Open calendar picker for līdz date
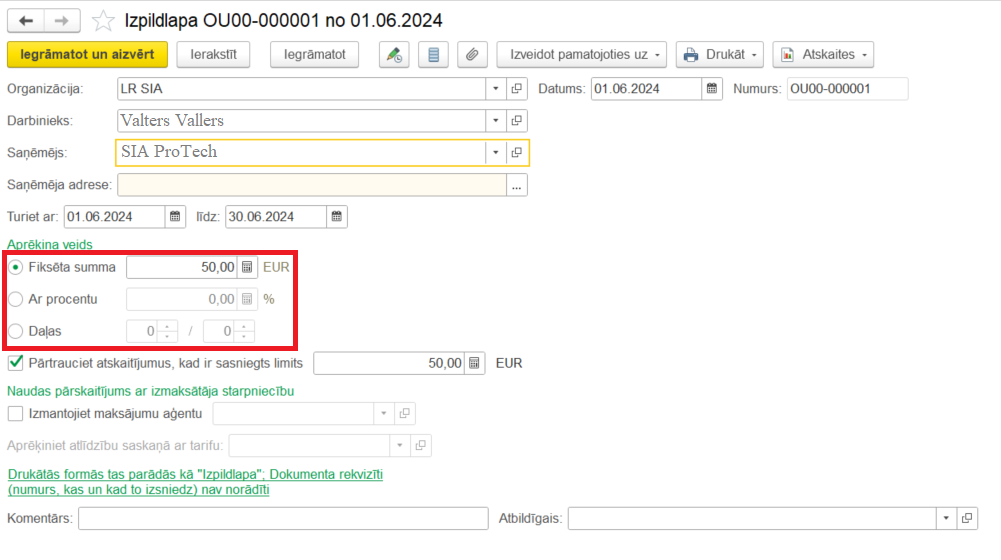 pos(336,216)
